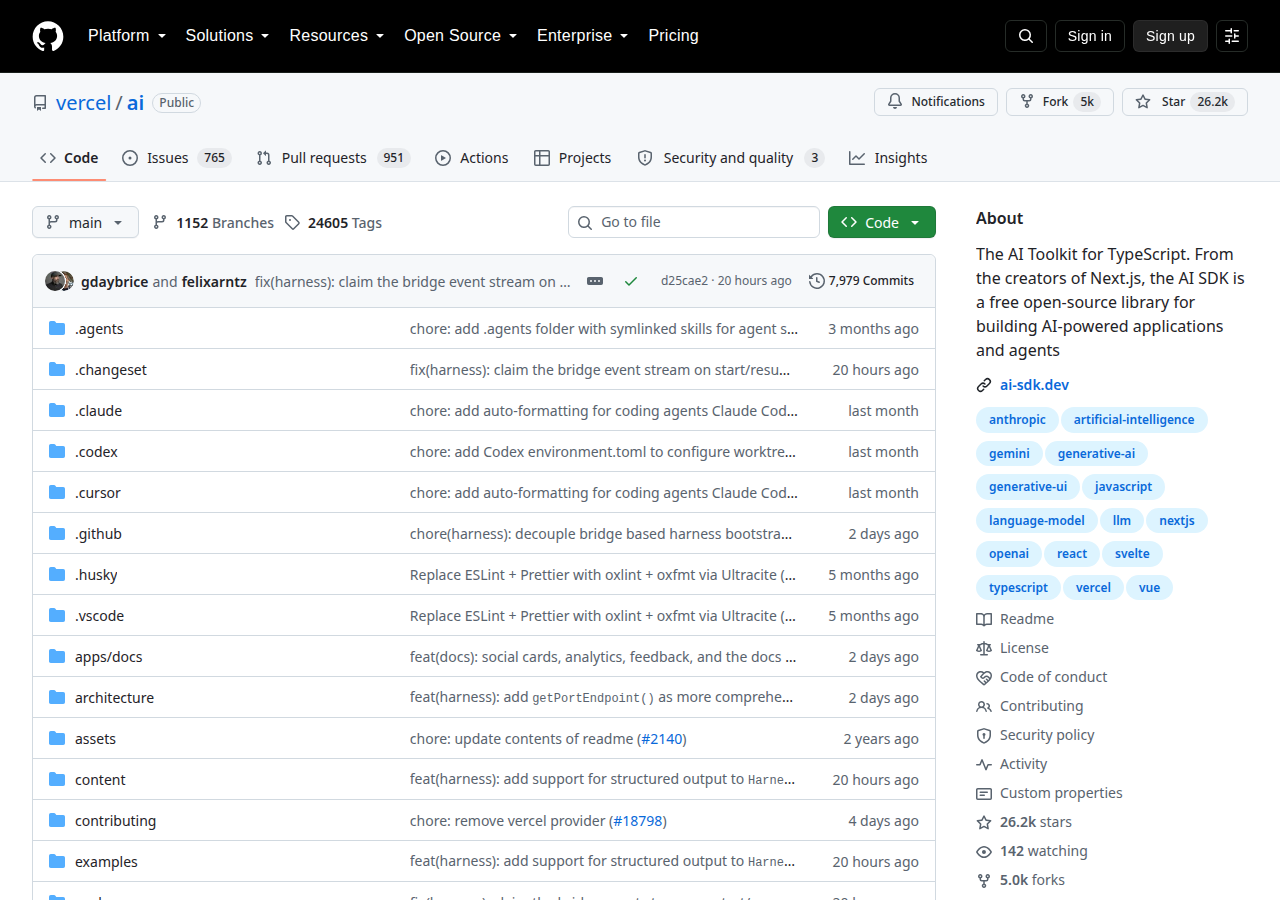Click the GitHub logo home icon
The width and height of the screenshot is (1280, 900).
48,36
